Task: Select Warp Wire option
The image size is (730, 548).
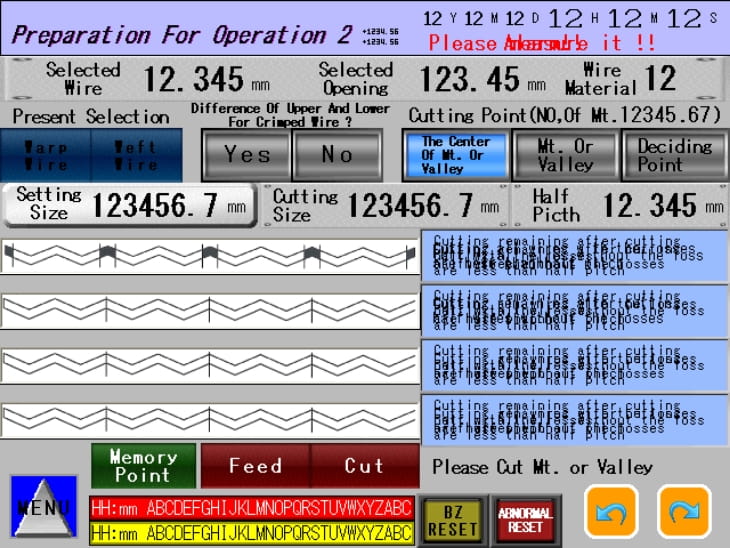Action: [47, 155]
